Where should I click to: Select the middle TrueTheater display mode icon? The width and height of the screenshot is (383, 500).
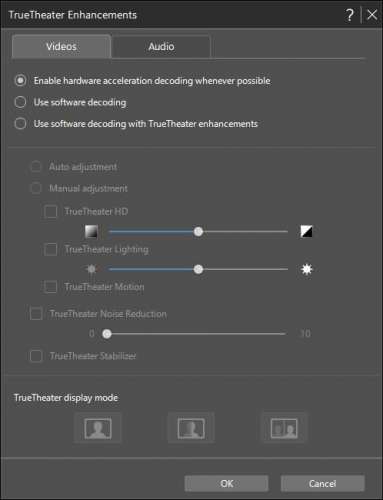click(191, 428)
